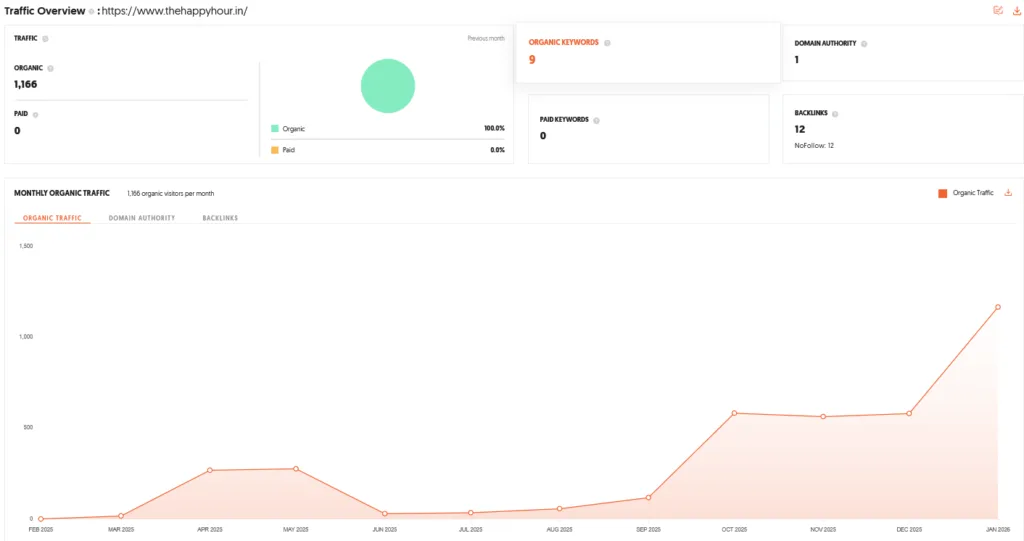This screenshot has width=1024, height=541.
Task: Click the organic traffic value 1,166
Action: pos(25,84)
